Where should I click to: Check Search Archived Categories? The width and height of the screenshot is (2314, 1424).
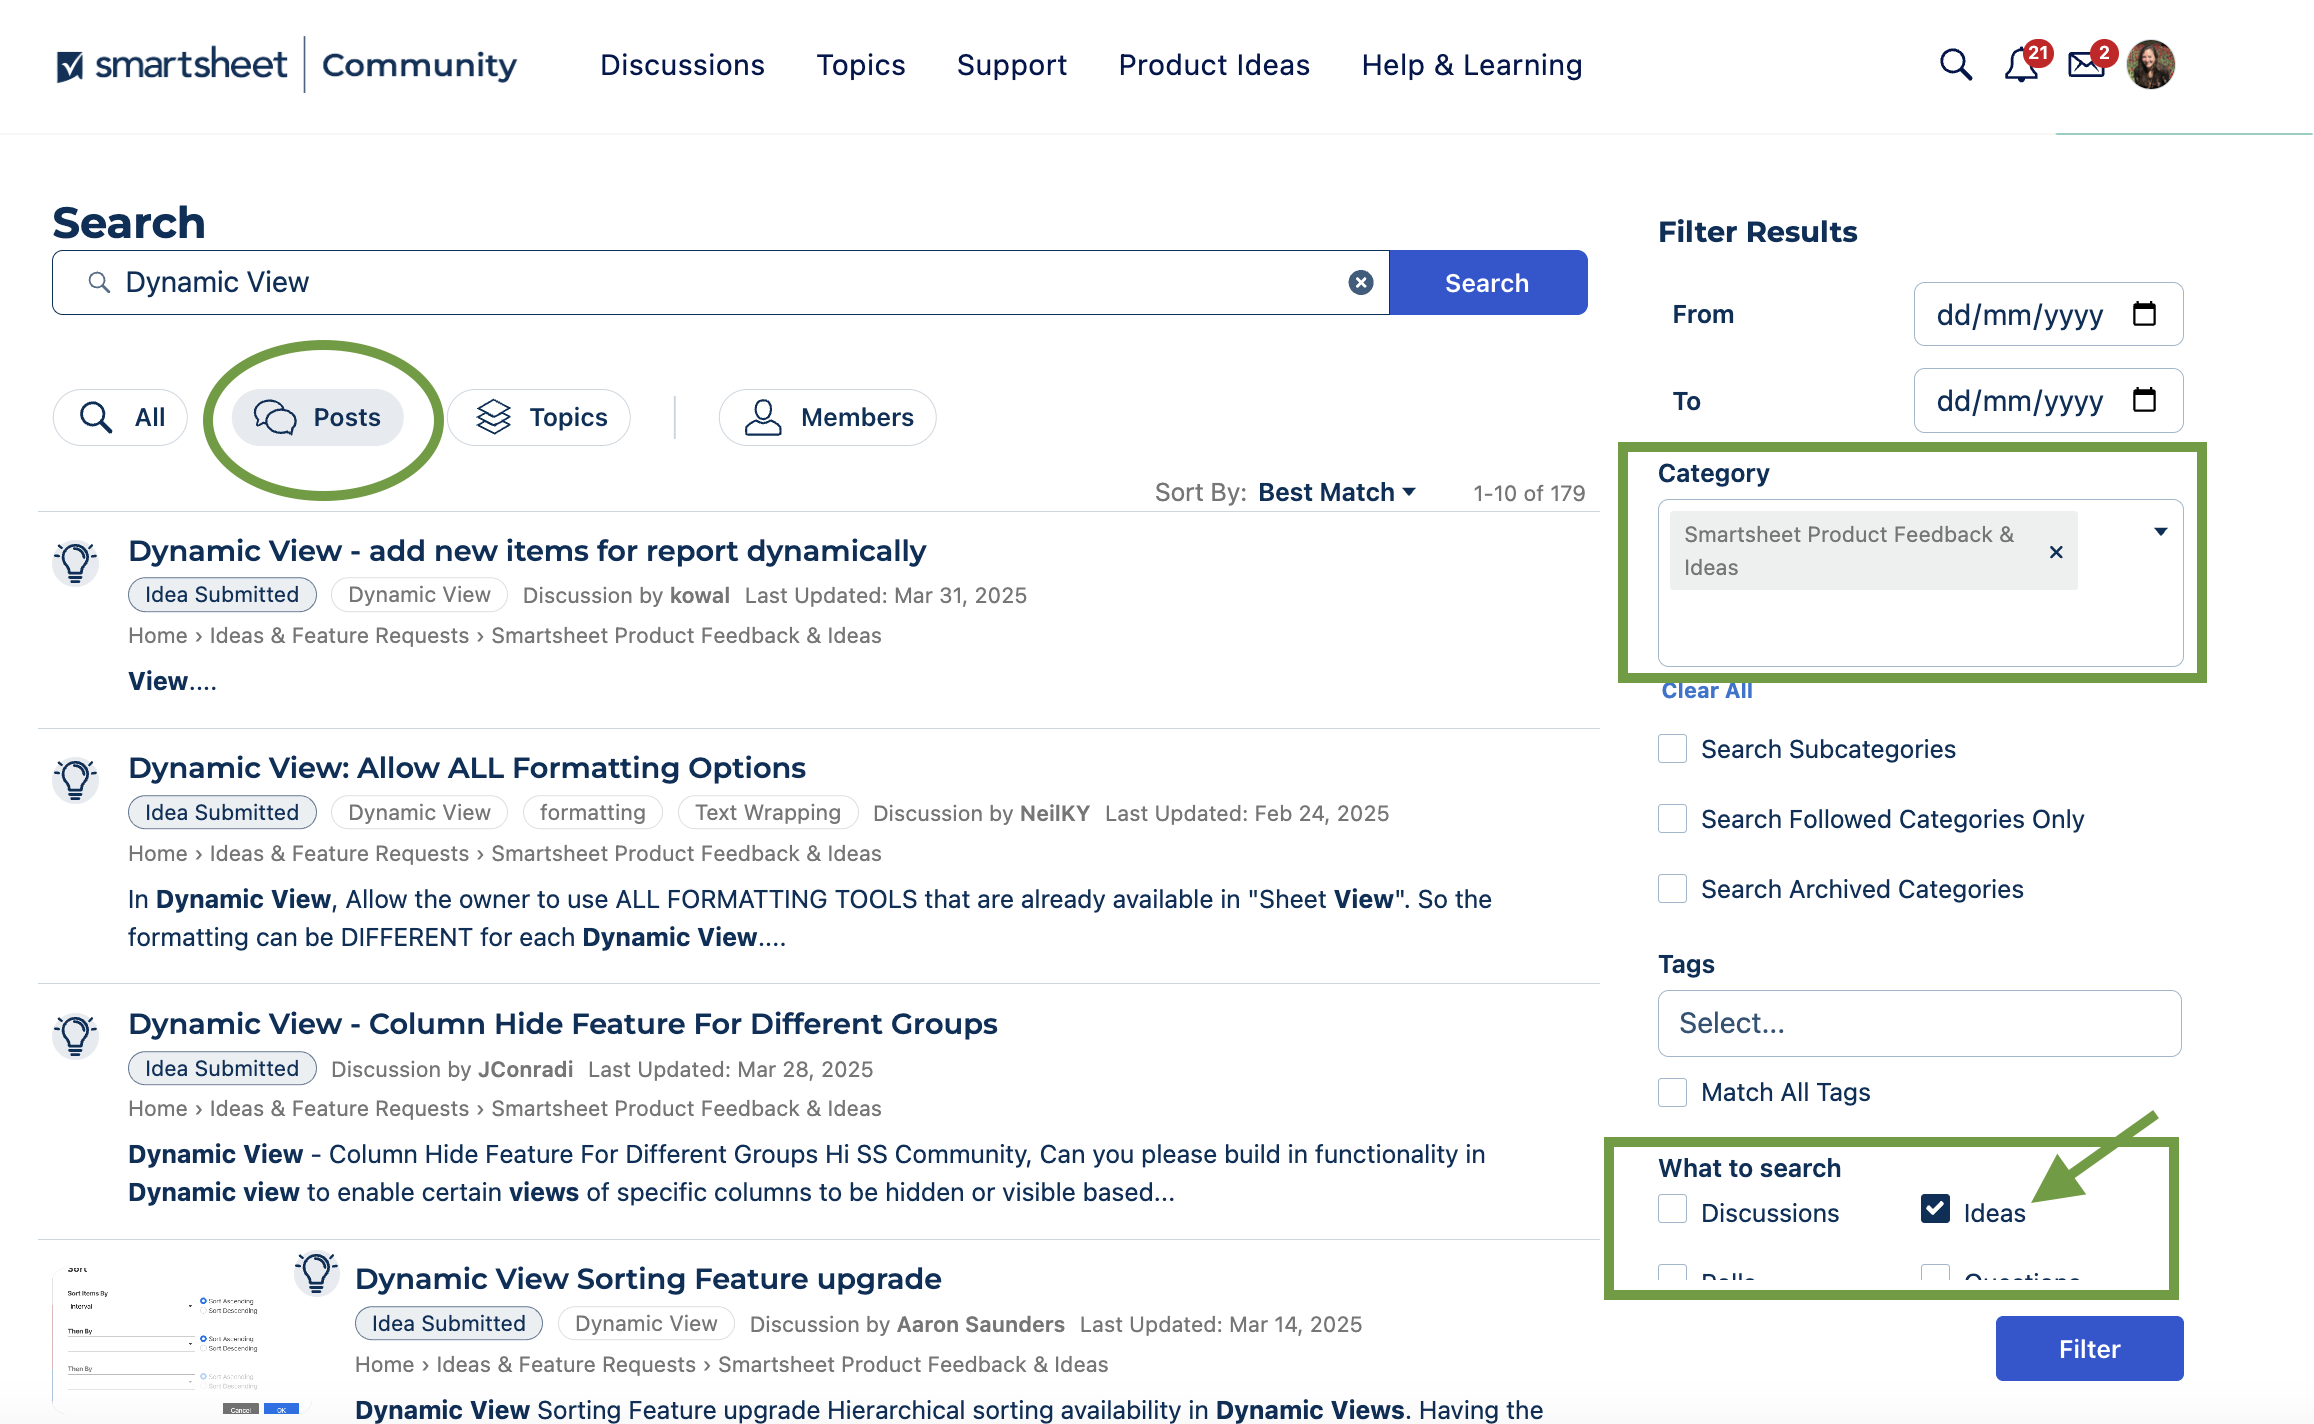tap(1673, 889)
